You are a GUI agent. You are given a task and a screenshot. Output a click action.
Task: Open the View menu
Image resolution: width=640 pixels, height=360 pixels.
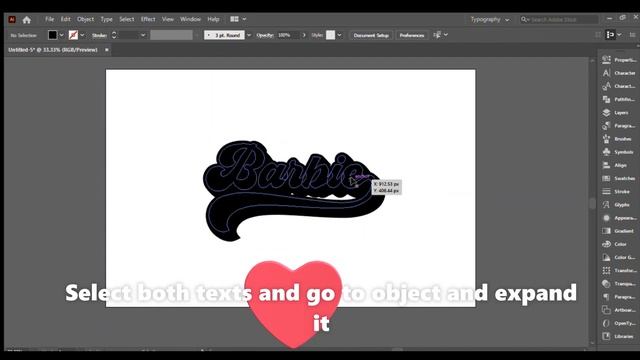pyautogui.click(x=168, y=19)
